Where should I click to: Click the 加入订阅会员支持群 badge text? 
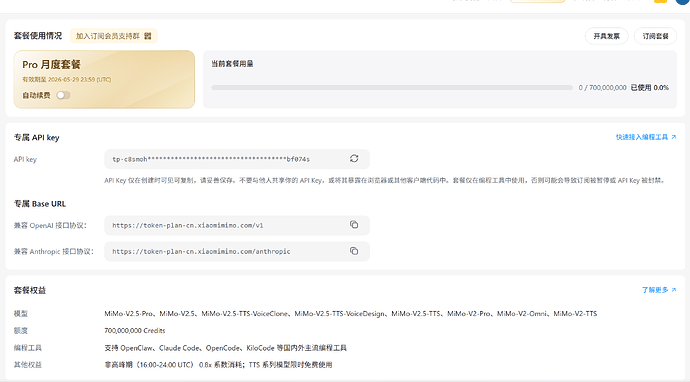107,36
